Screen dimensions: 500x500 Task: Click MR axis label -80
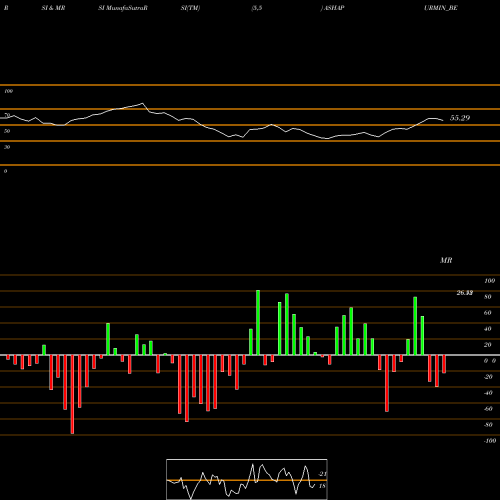point(488,425)
